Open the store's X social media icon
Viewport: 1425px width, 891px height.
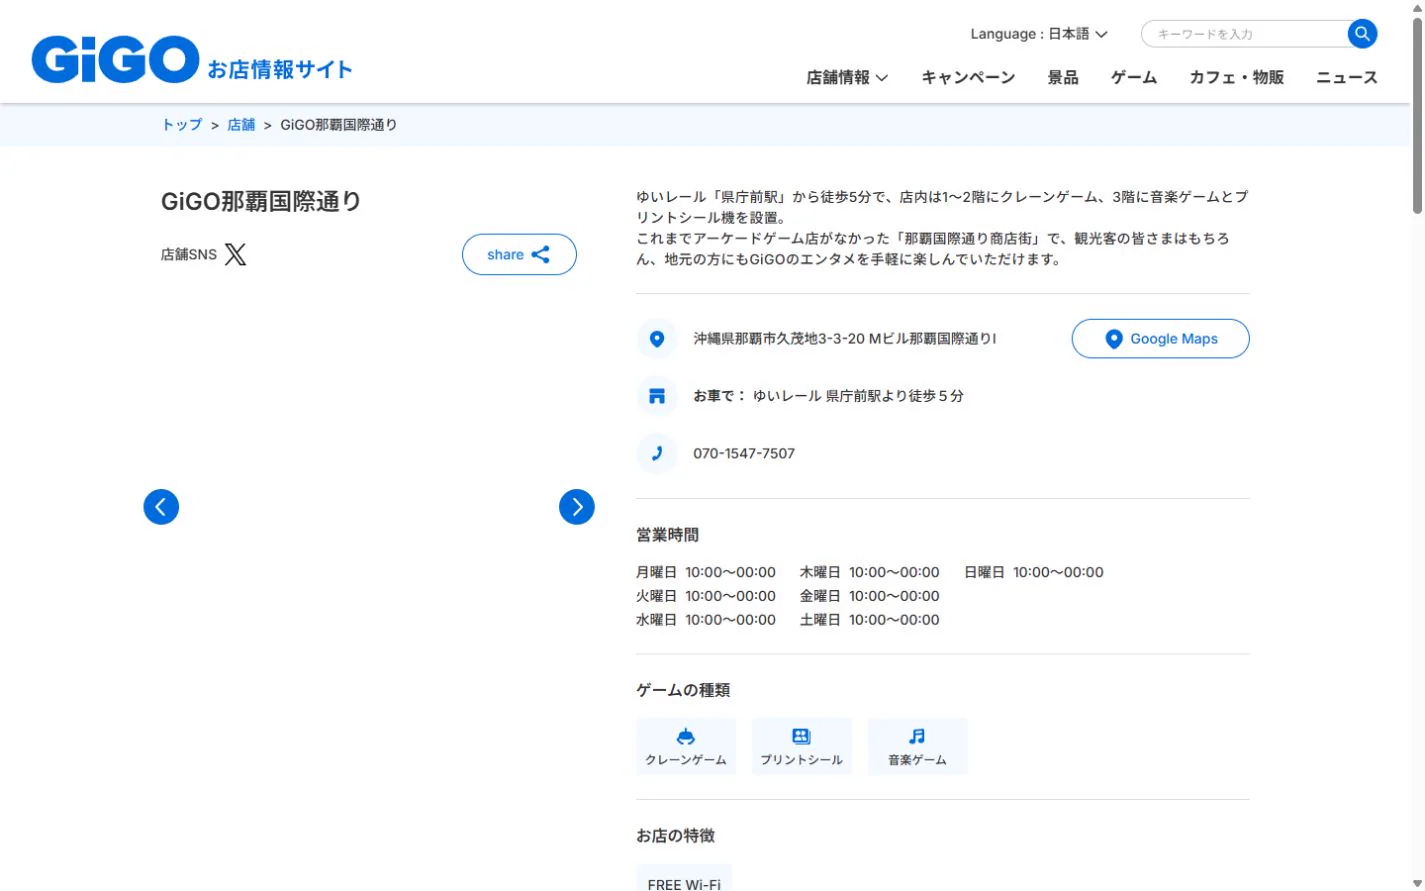tap(235, 254)
